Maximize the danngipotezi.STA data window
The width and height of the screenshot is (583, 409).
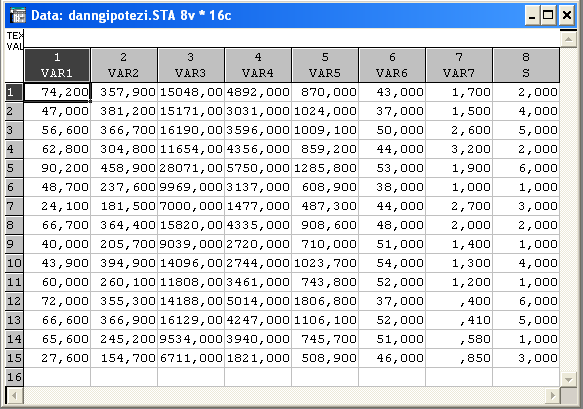coord(548,15)
